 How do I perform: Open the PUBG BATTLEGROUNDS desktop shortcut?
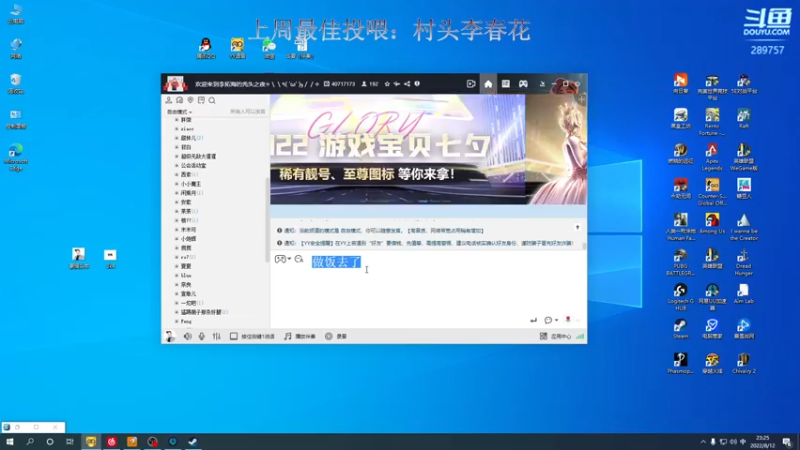680,262
